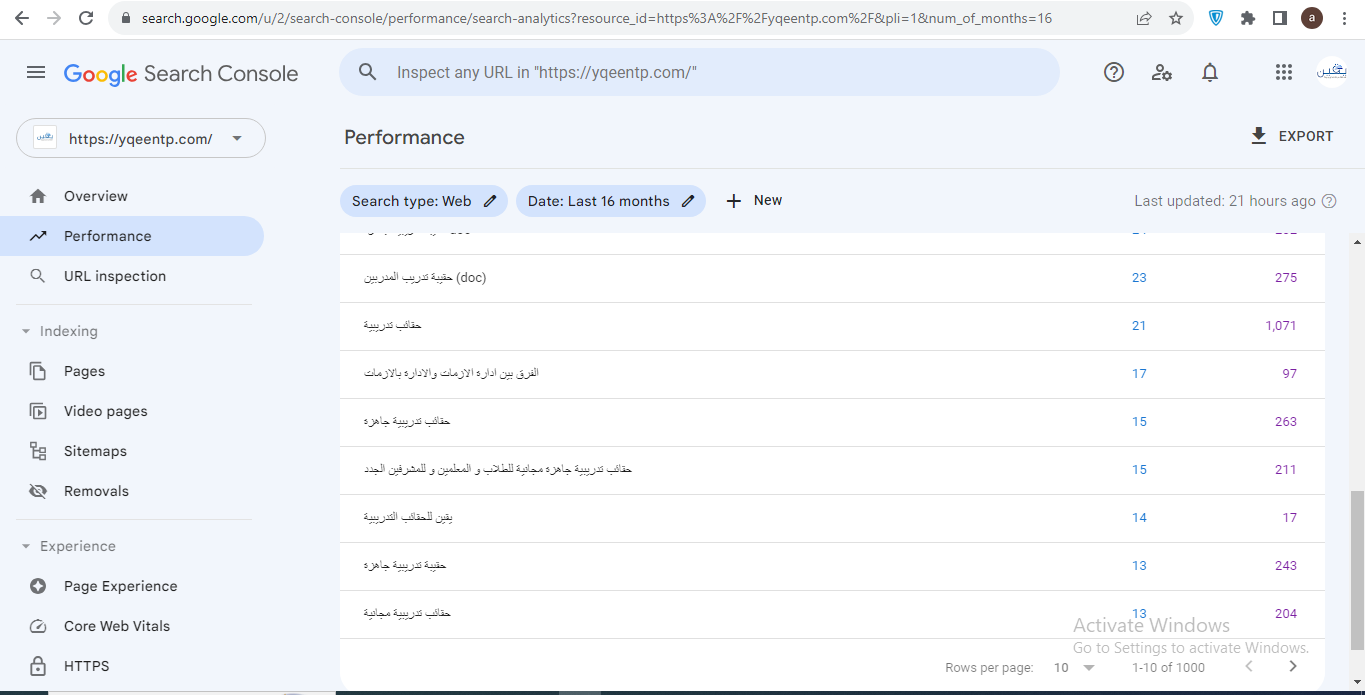The image size is (1365, 695).
Task: Select query row with 211 impressions
Action: (832, 470)
